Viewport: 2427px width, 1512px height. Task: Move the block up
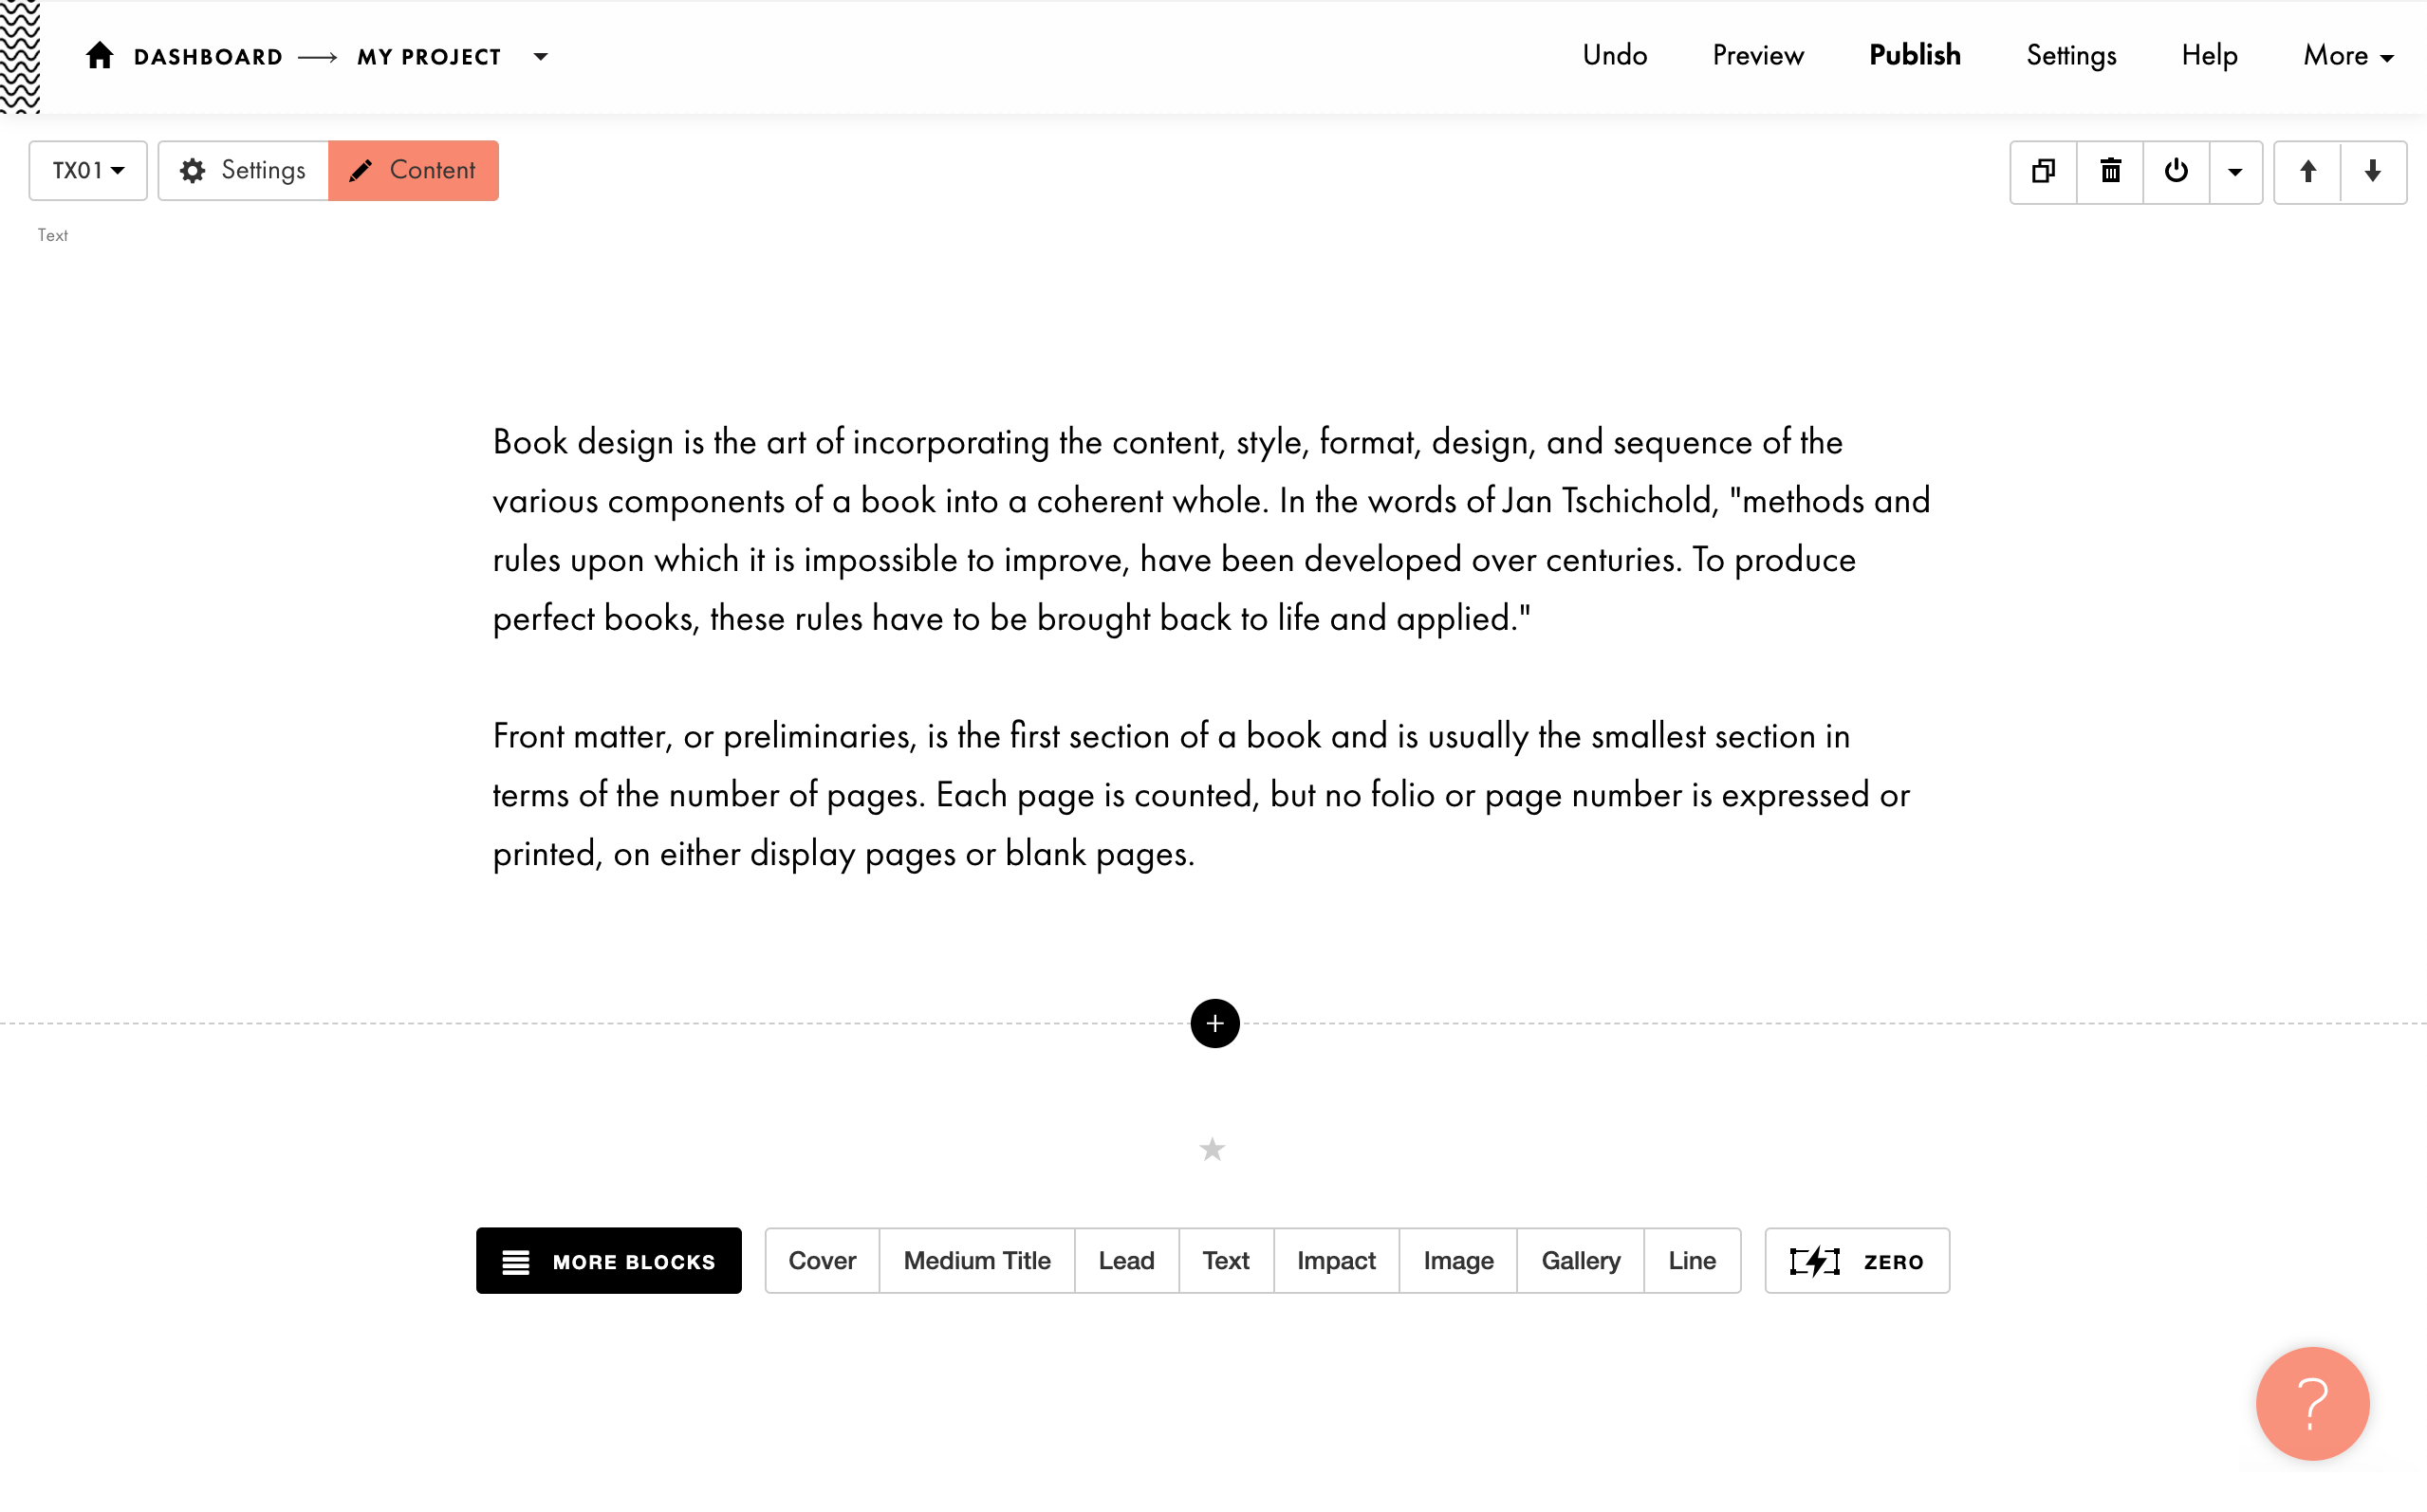coord(2308,171)
